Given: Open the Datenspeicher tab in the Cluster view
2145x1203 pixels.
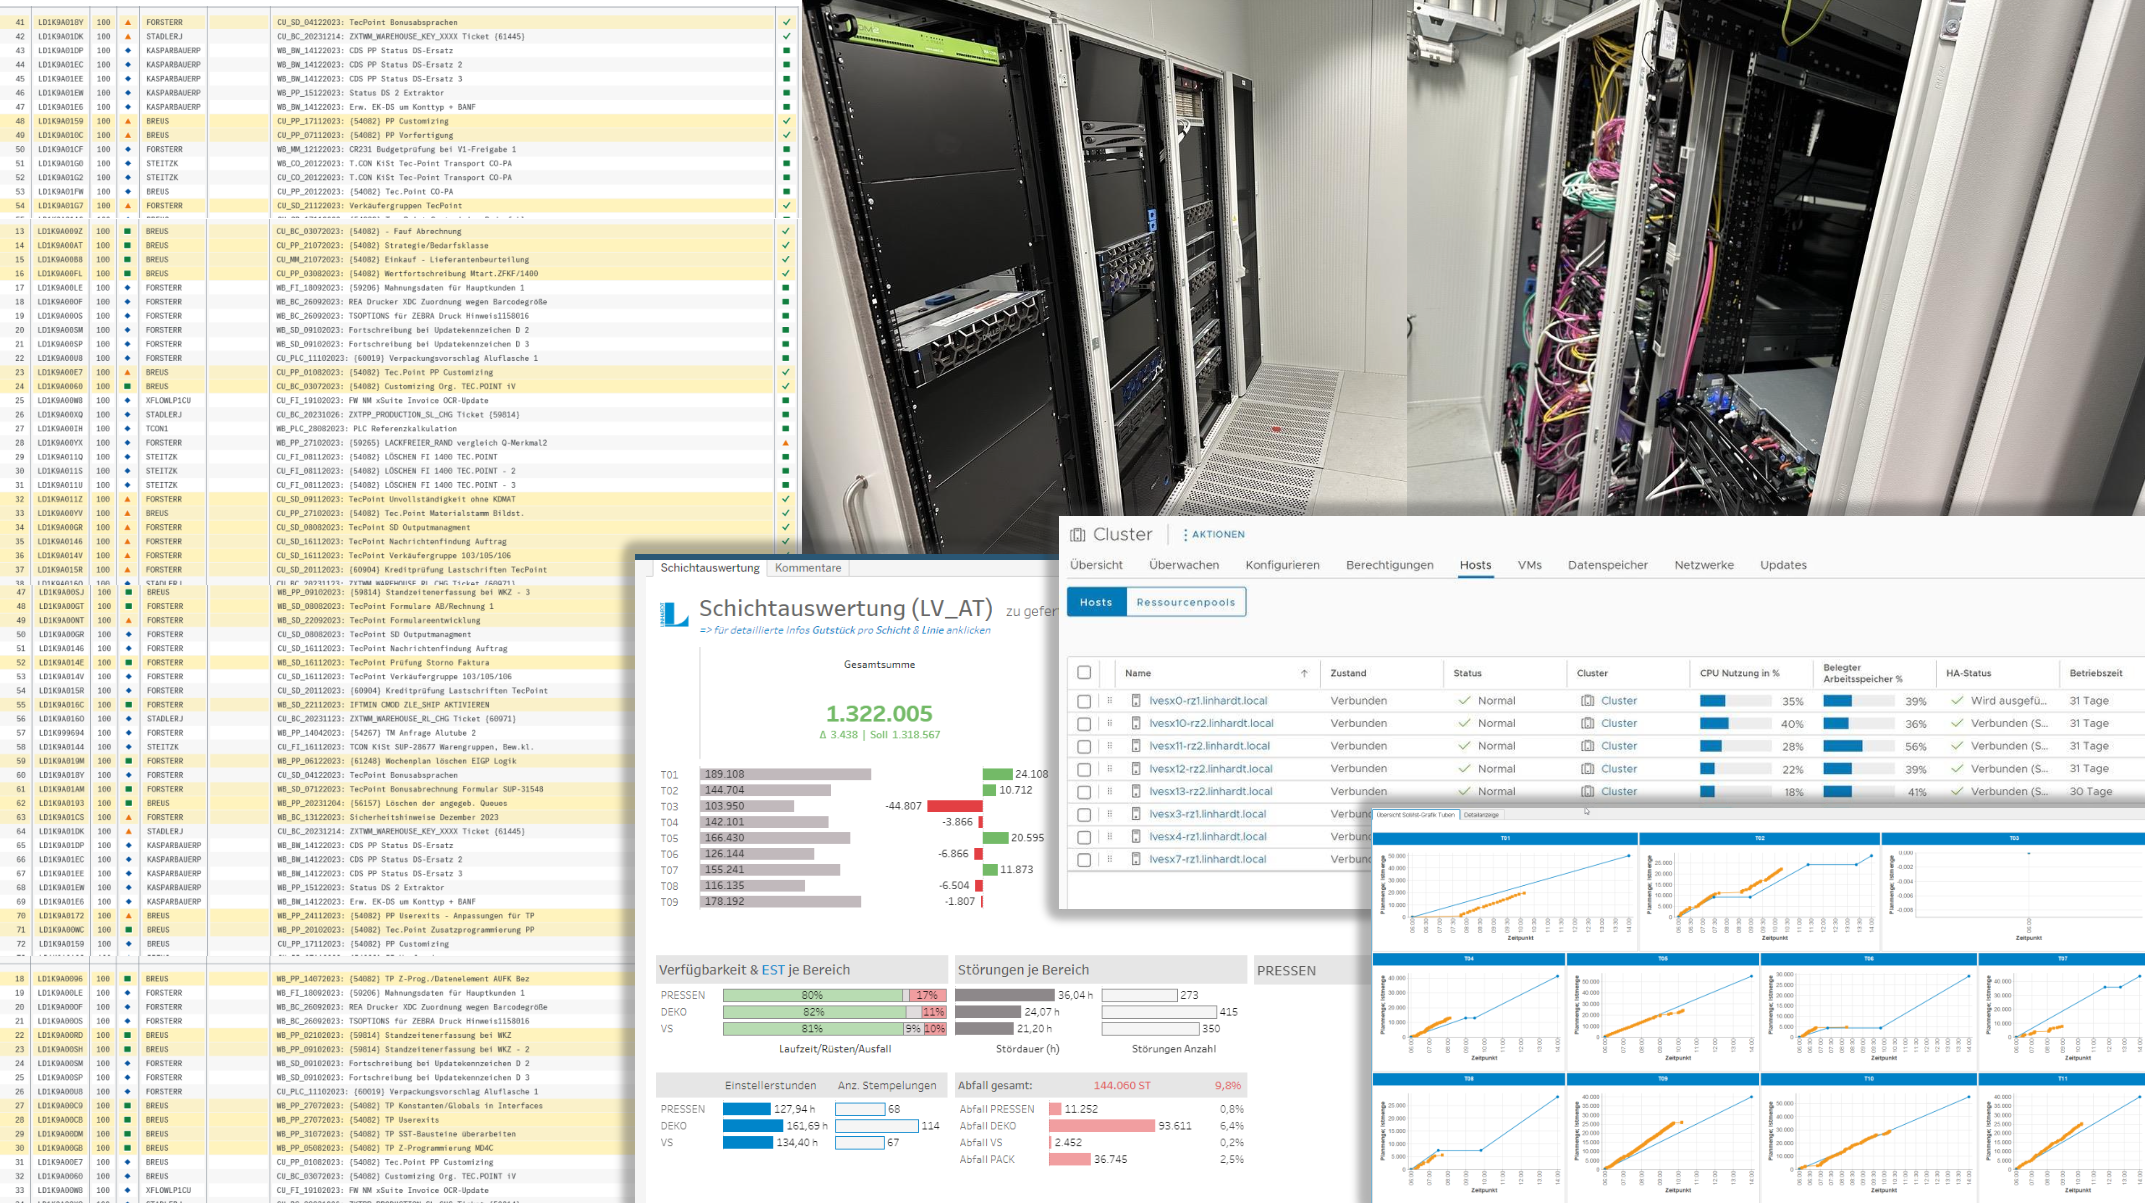Looking at the screenshot, I should tap(1608, 565).
